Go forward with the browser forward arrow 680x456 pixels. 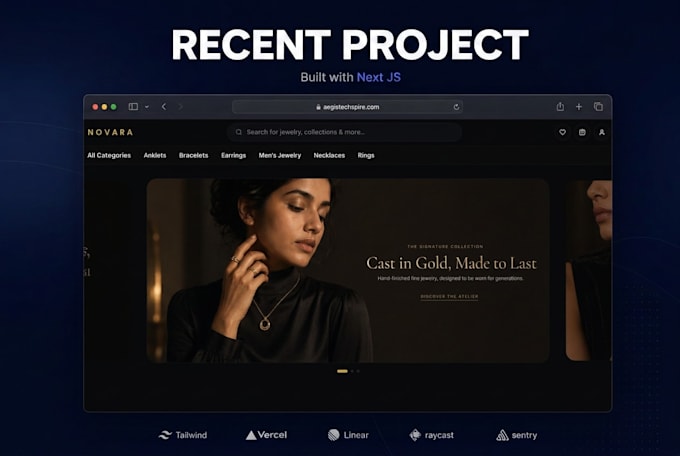[180, 107]
